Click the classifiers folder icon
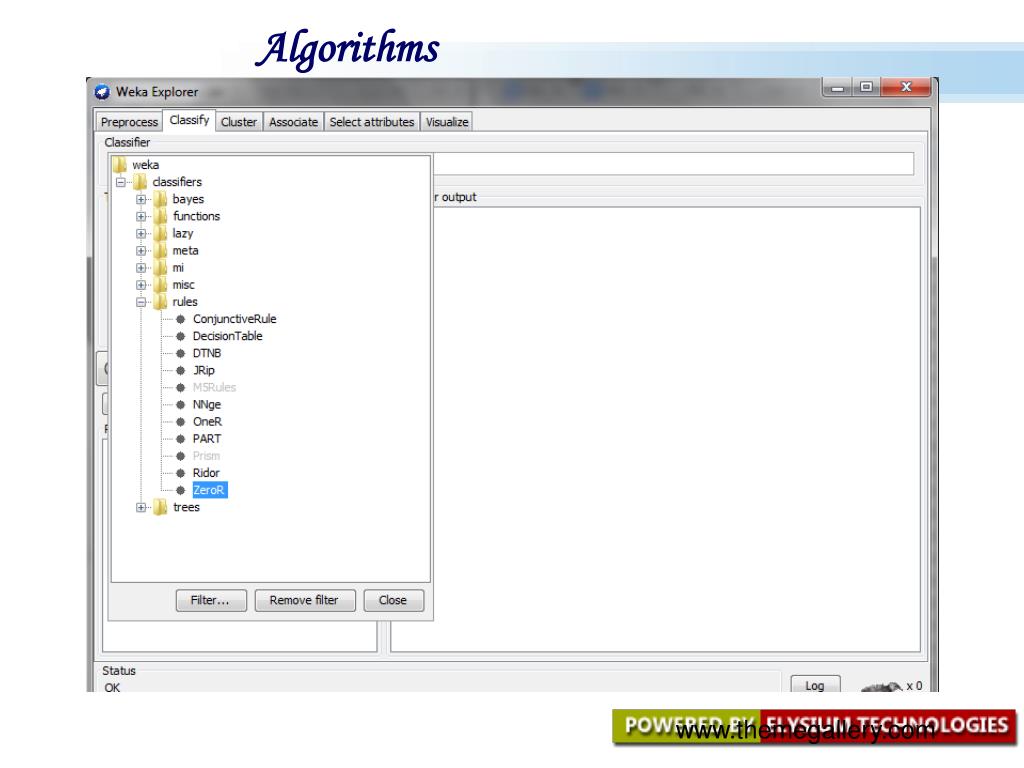Screen dimensions: 1024x768 [140, 182]
